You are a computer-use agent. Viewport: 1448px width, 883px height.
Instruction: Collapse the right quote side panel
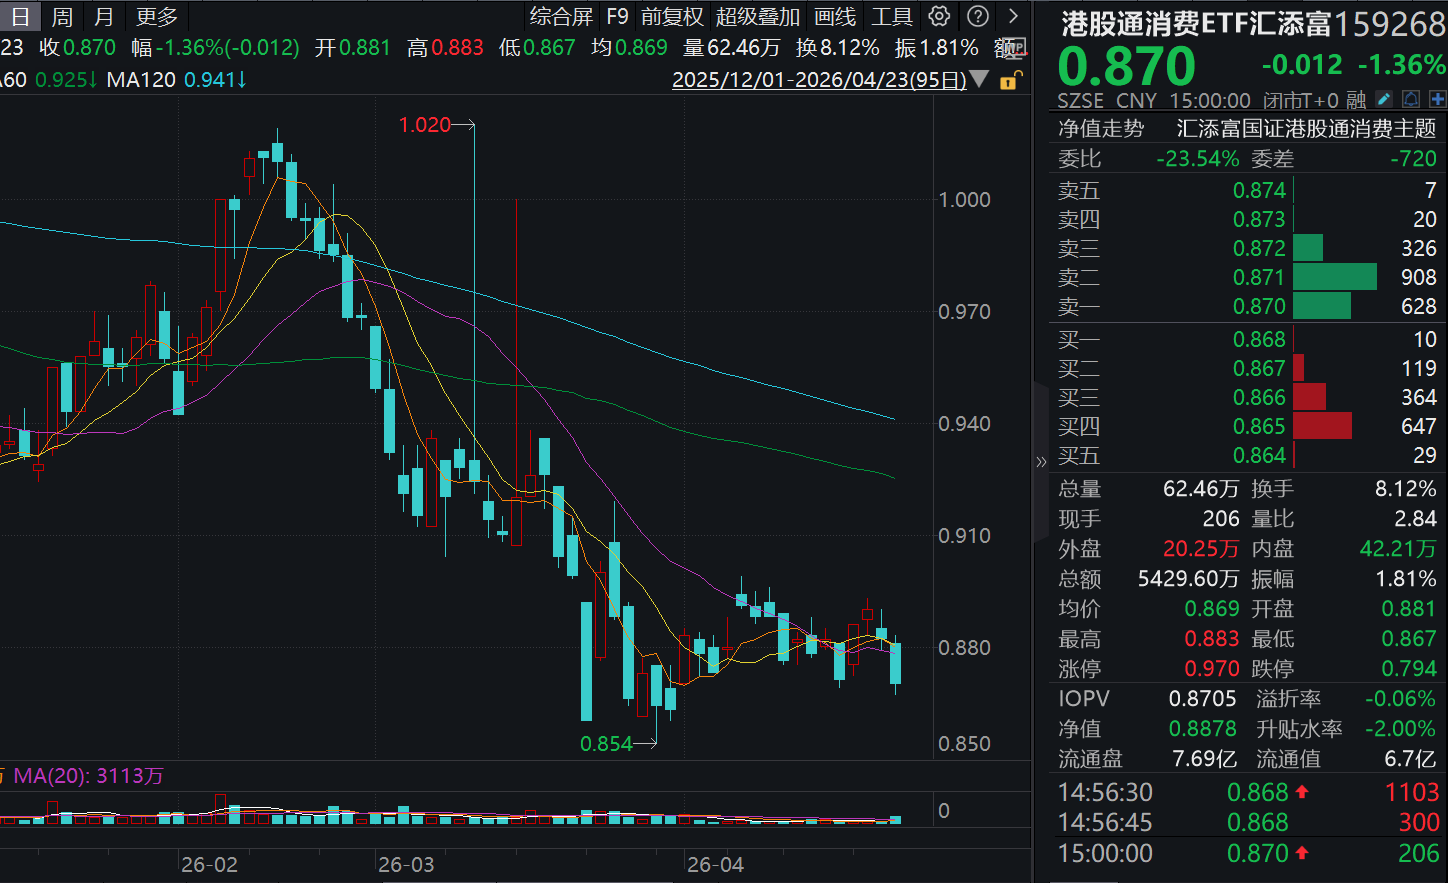(x=1041, y=461)
